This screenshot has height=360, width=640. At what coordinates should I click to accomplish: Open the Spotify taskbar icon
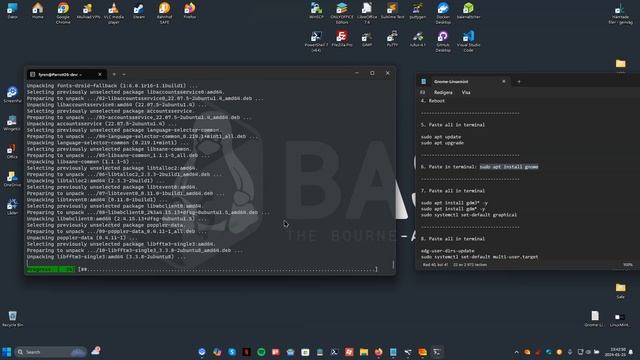pyautogui.click(x=261, y=352)
